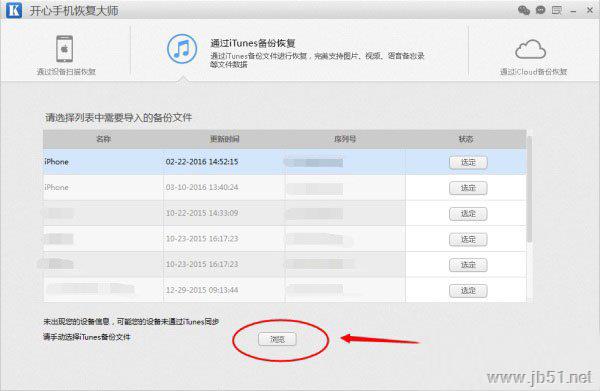The width and height of the screenshot is (600, 391).
Task: Sort by 名称 column header
Action: pyautogui.click(x=103, y=139)
